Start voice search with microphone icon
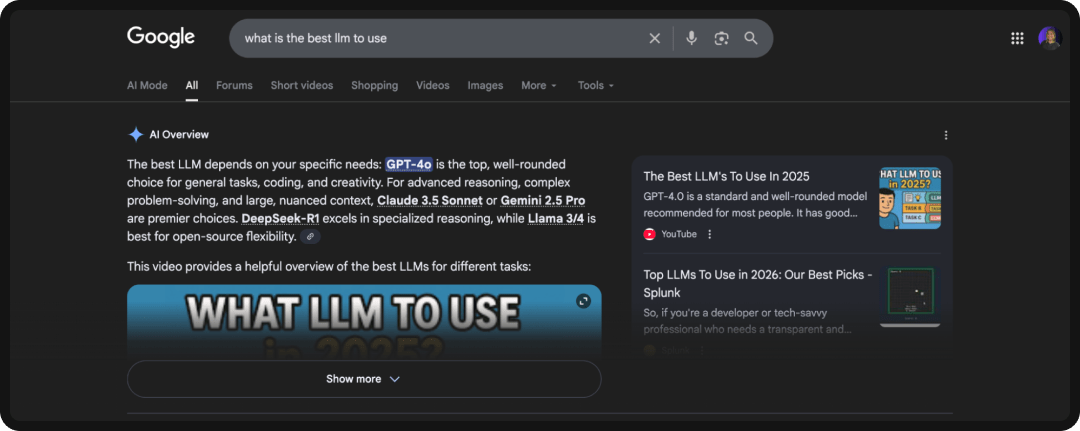This screenshot has width=1080, height=431. click(x=692, y=39)
